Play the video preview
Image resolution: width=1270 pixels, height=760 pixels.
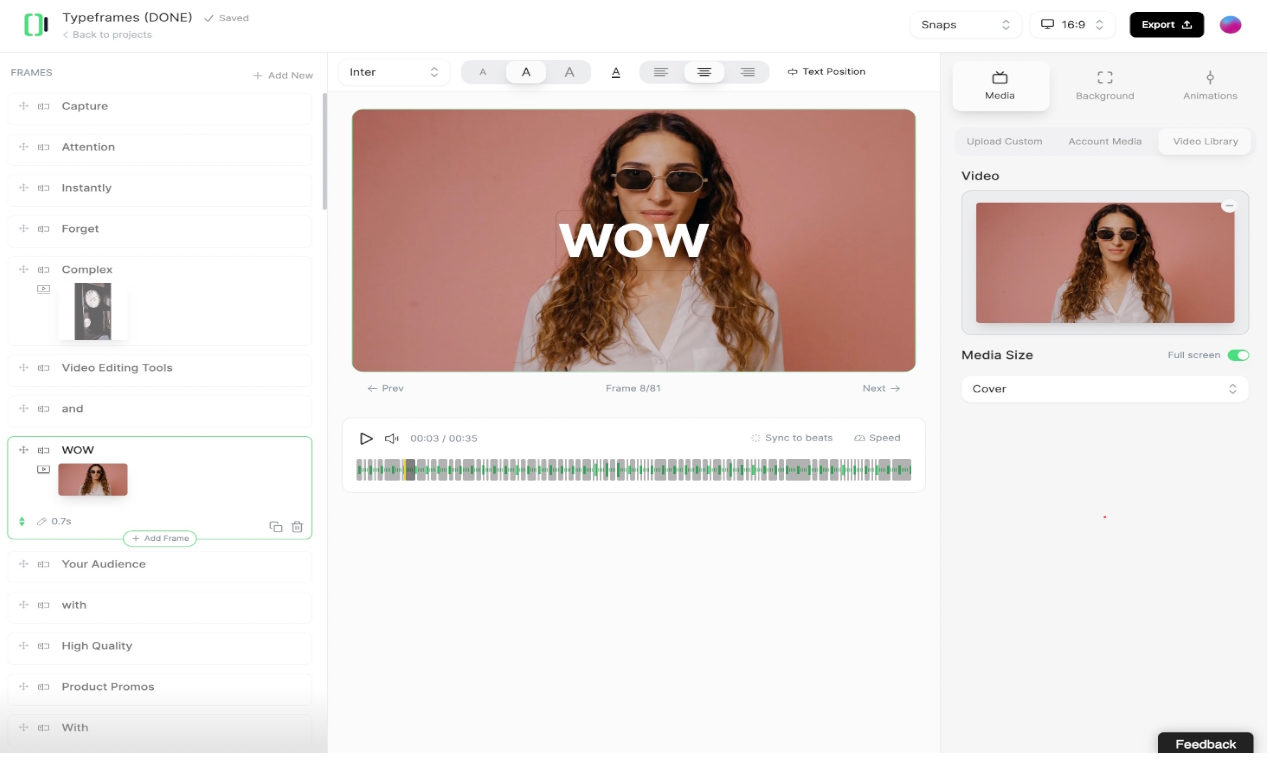click(366, 438)
